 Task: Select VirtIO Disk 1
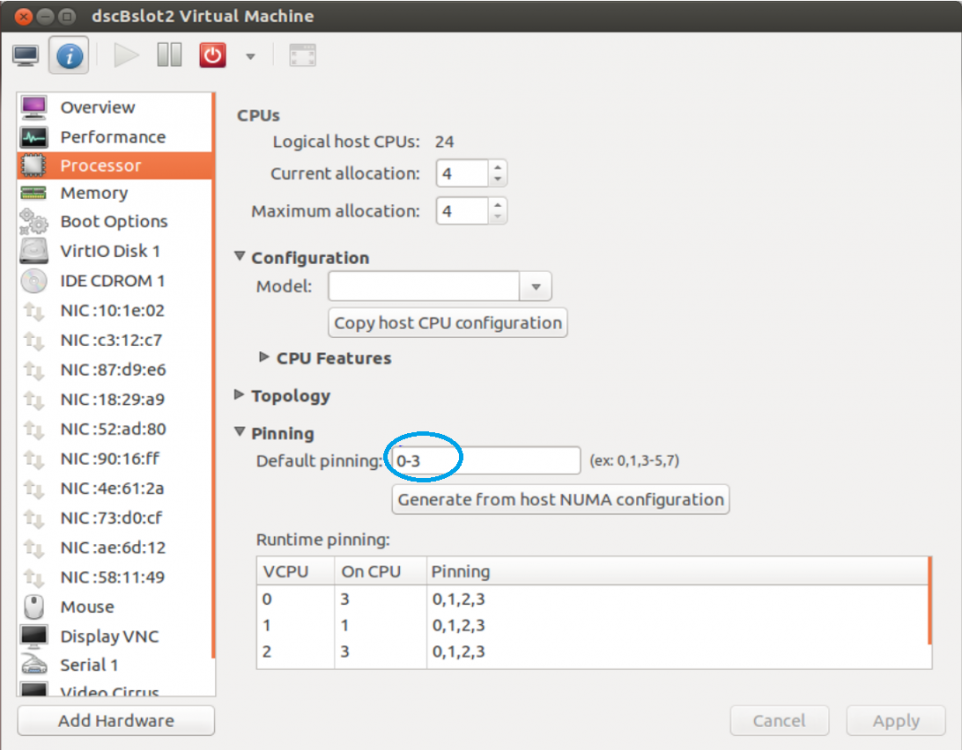(115, 251)
